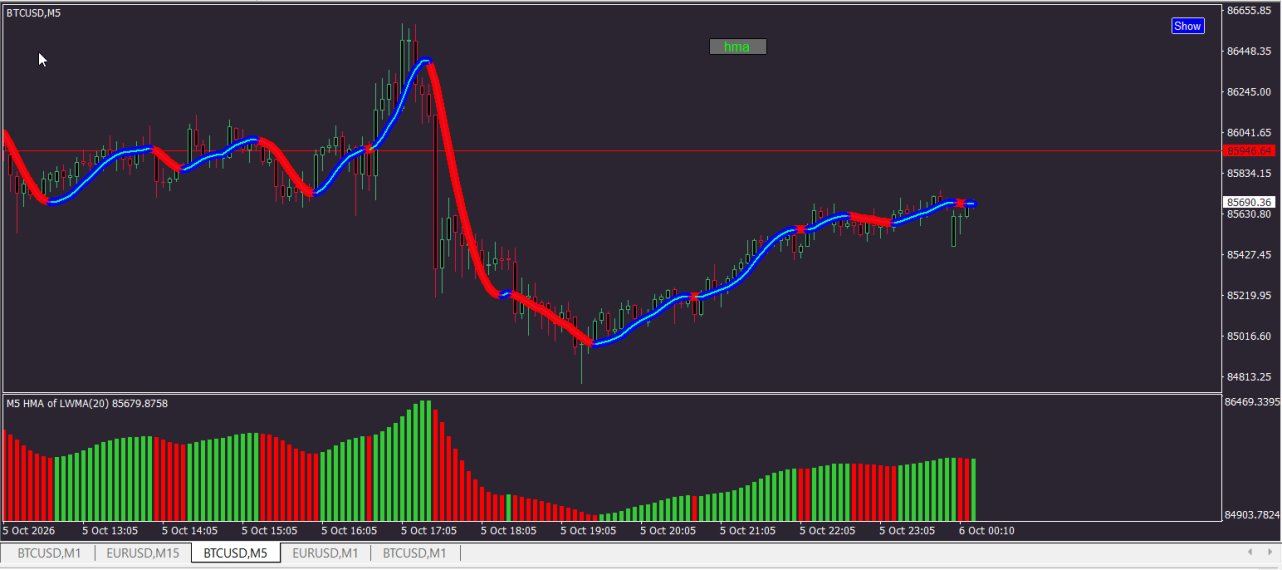Viewport: 1282px width, 570px height.
Task: Select the active BTCUSD,M5 tab
Action: [236, 553]
